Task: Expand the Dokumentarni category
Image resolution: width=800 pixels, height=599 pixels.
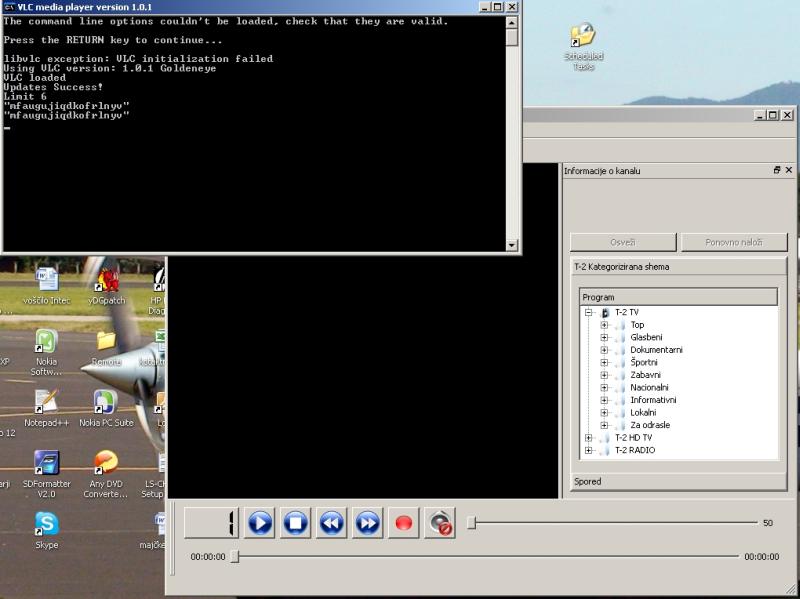Action: [x=604, y=350]
